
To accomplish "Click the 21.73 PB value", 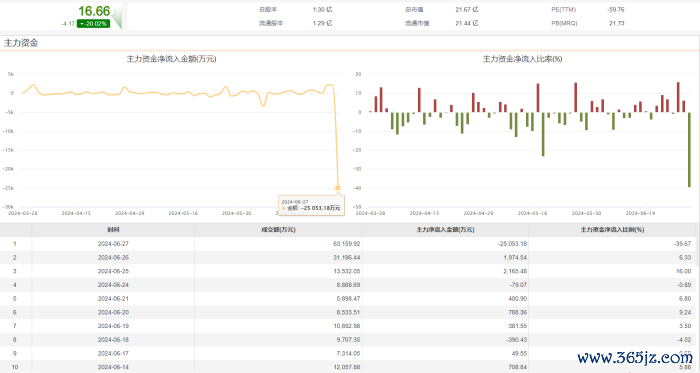I will pos(617,23).
